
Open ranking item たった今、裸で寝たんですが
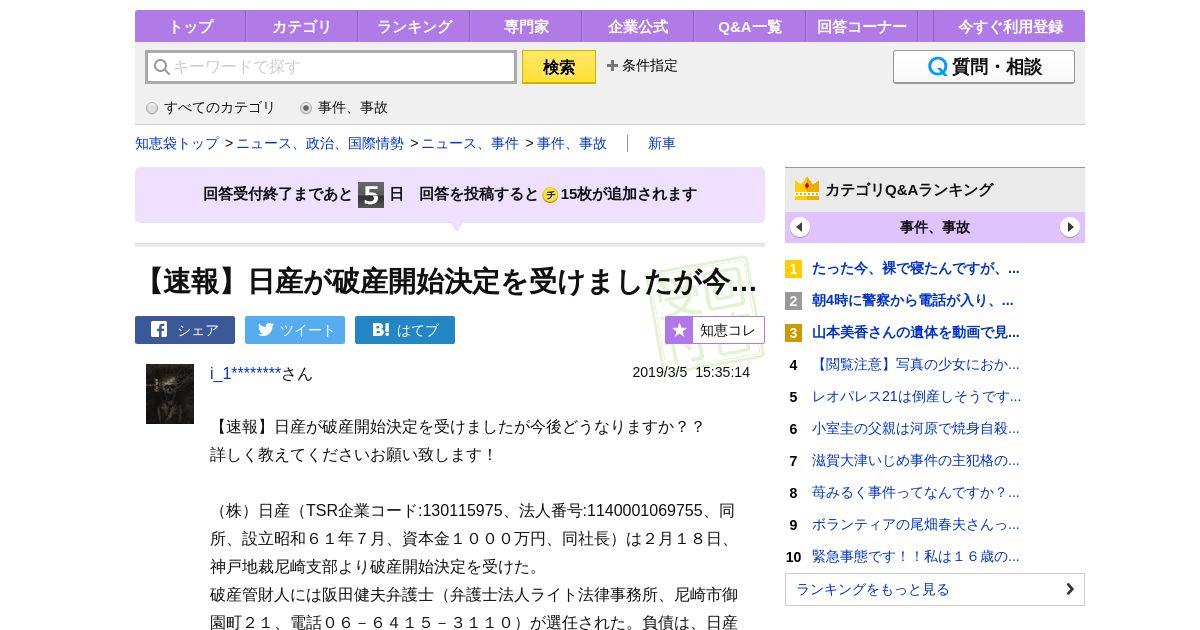(916, 268)
